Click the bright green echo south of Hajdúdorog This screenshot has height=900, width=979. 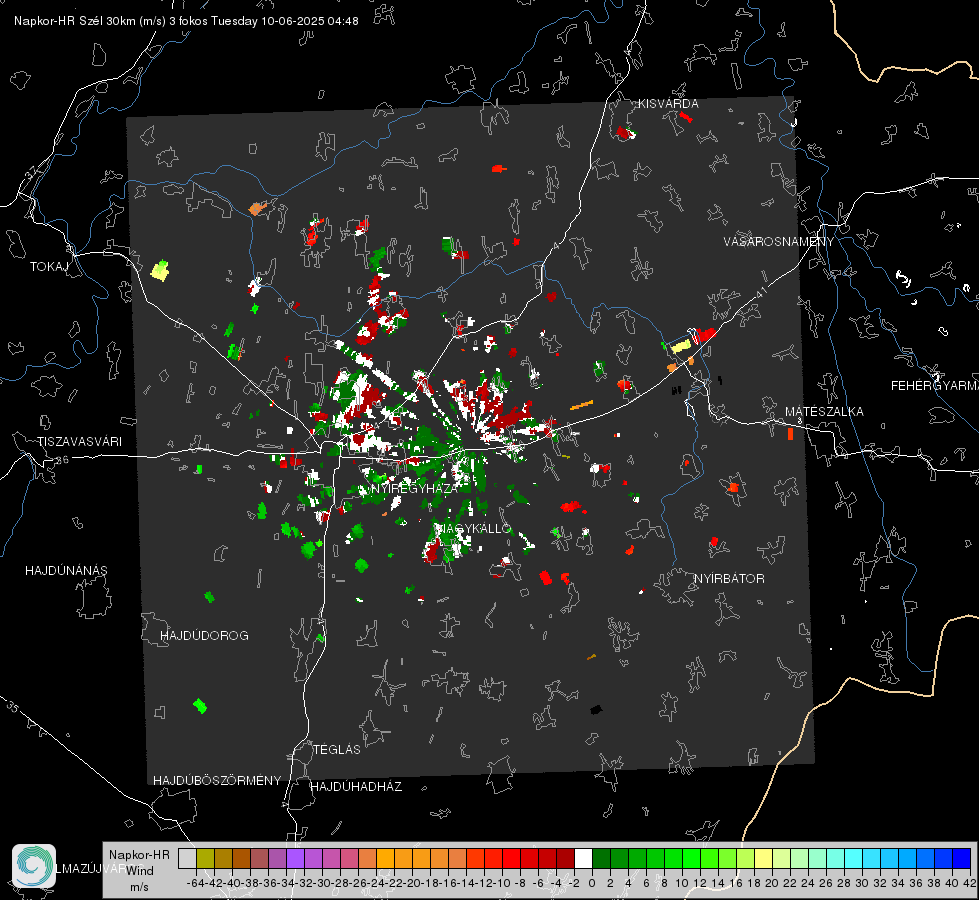pos(200,706)
